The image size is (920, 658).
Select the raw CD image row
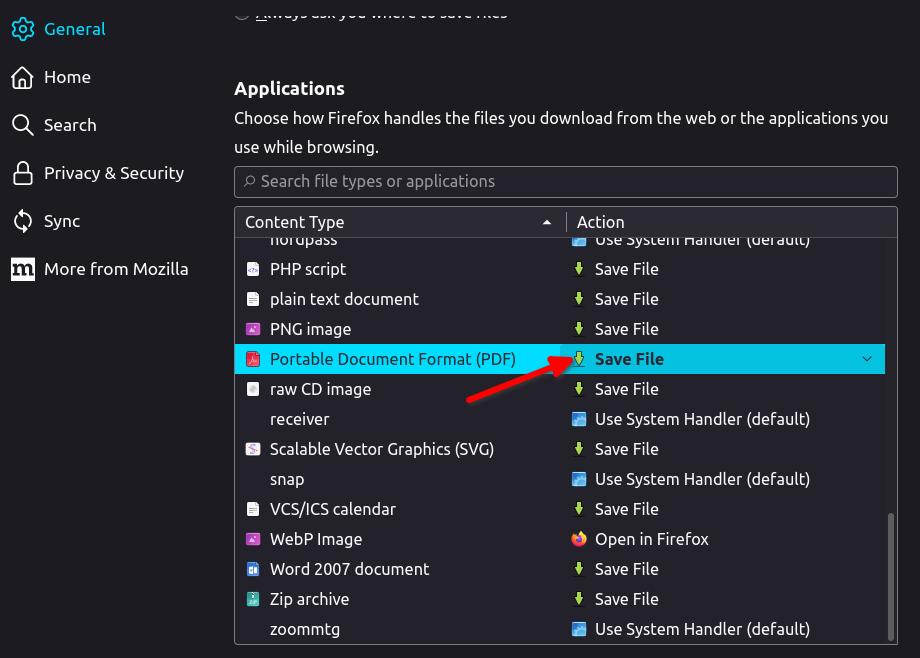click(x=560, y=389)
